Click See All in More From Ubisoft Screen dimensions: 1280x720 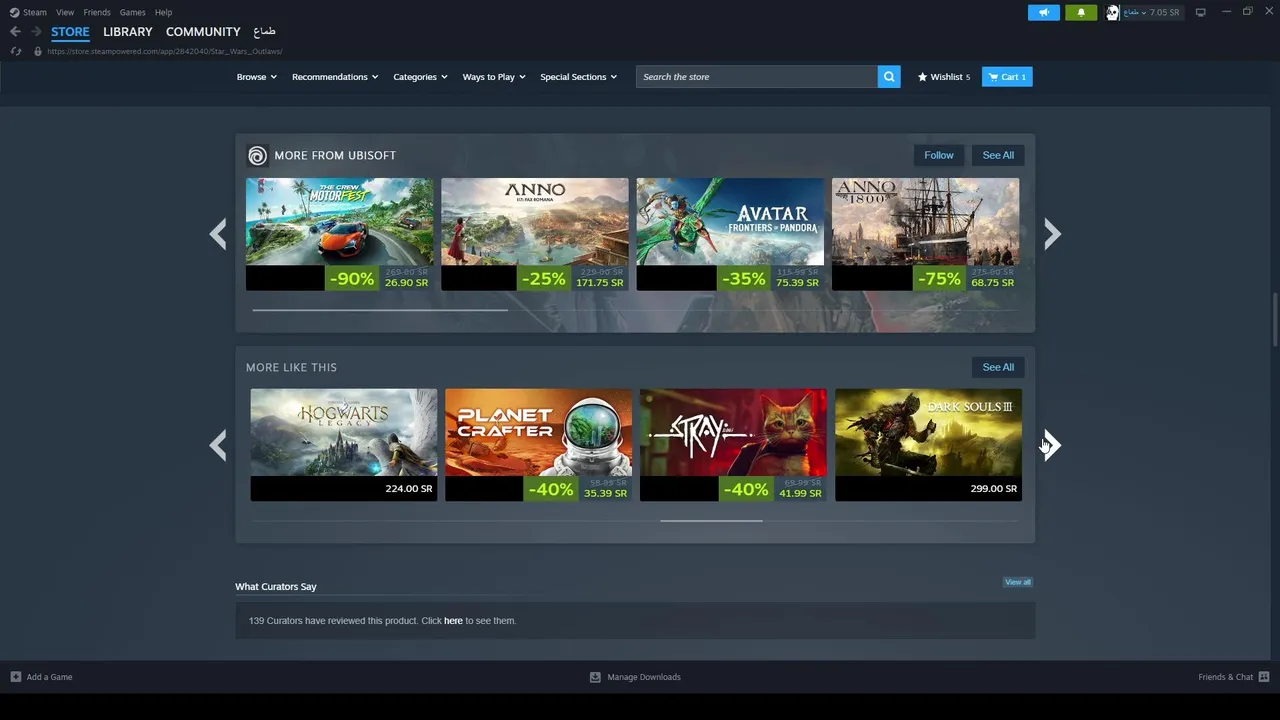[998, 155]
